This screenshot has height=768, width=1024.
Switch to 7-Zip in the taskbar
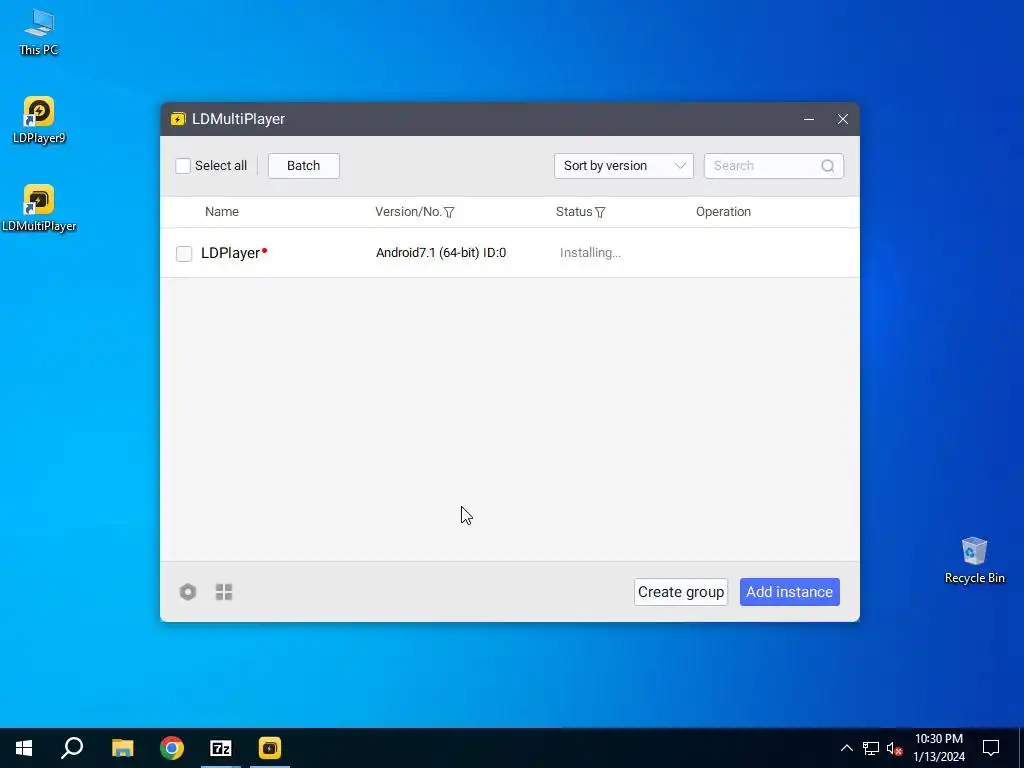point(221,748)
